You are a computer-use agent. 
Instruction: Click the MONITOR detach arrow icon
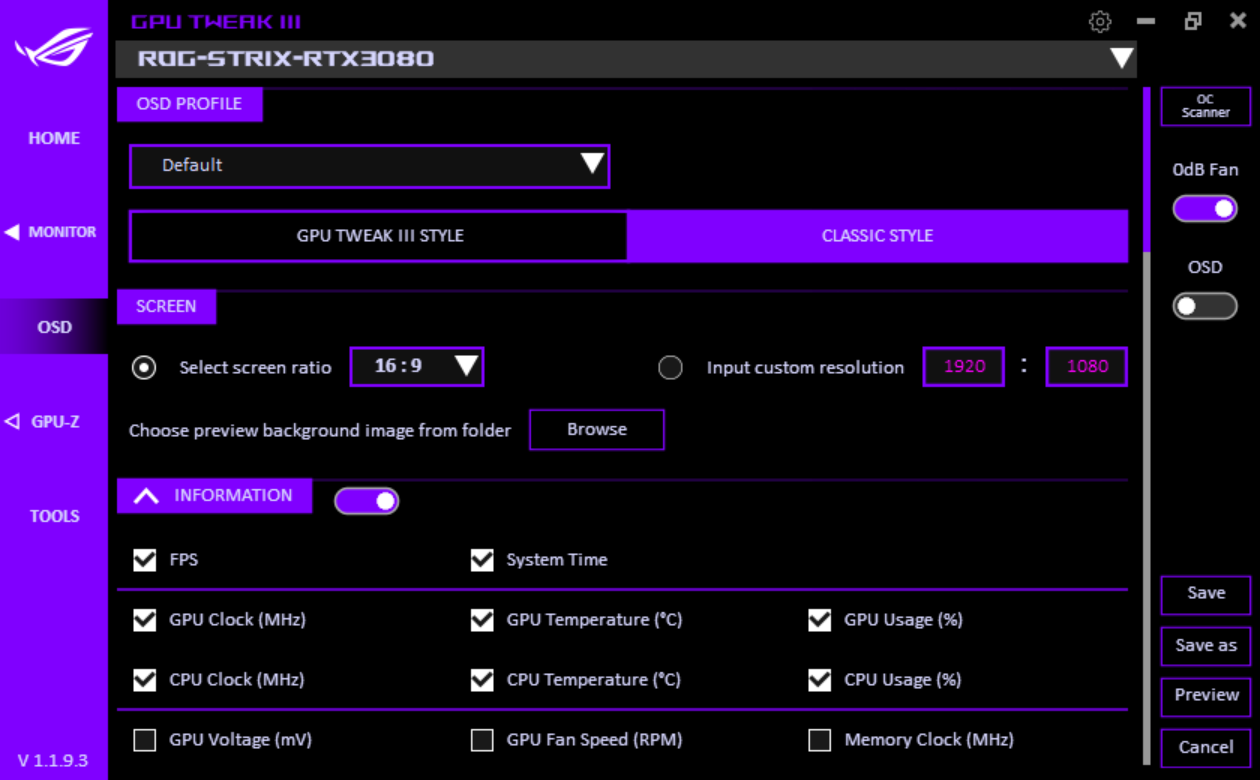point(12,232)
